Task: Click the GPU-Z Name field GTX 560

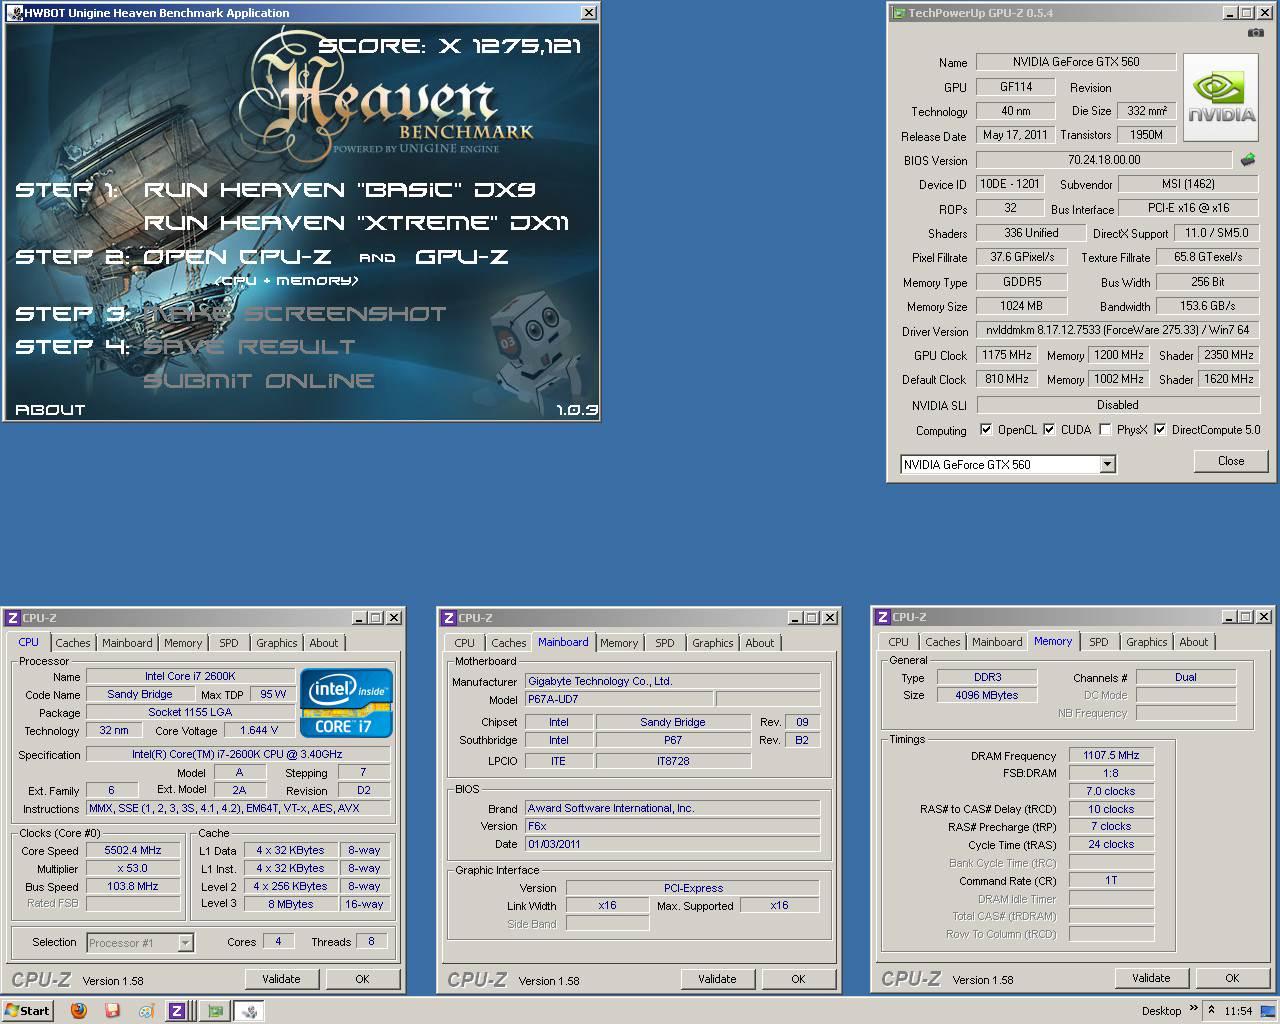Action: (x=1076, y=62)
